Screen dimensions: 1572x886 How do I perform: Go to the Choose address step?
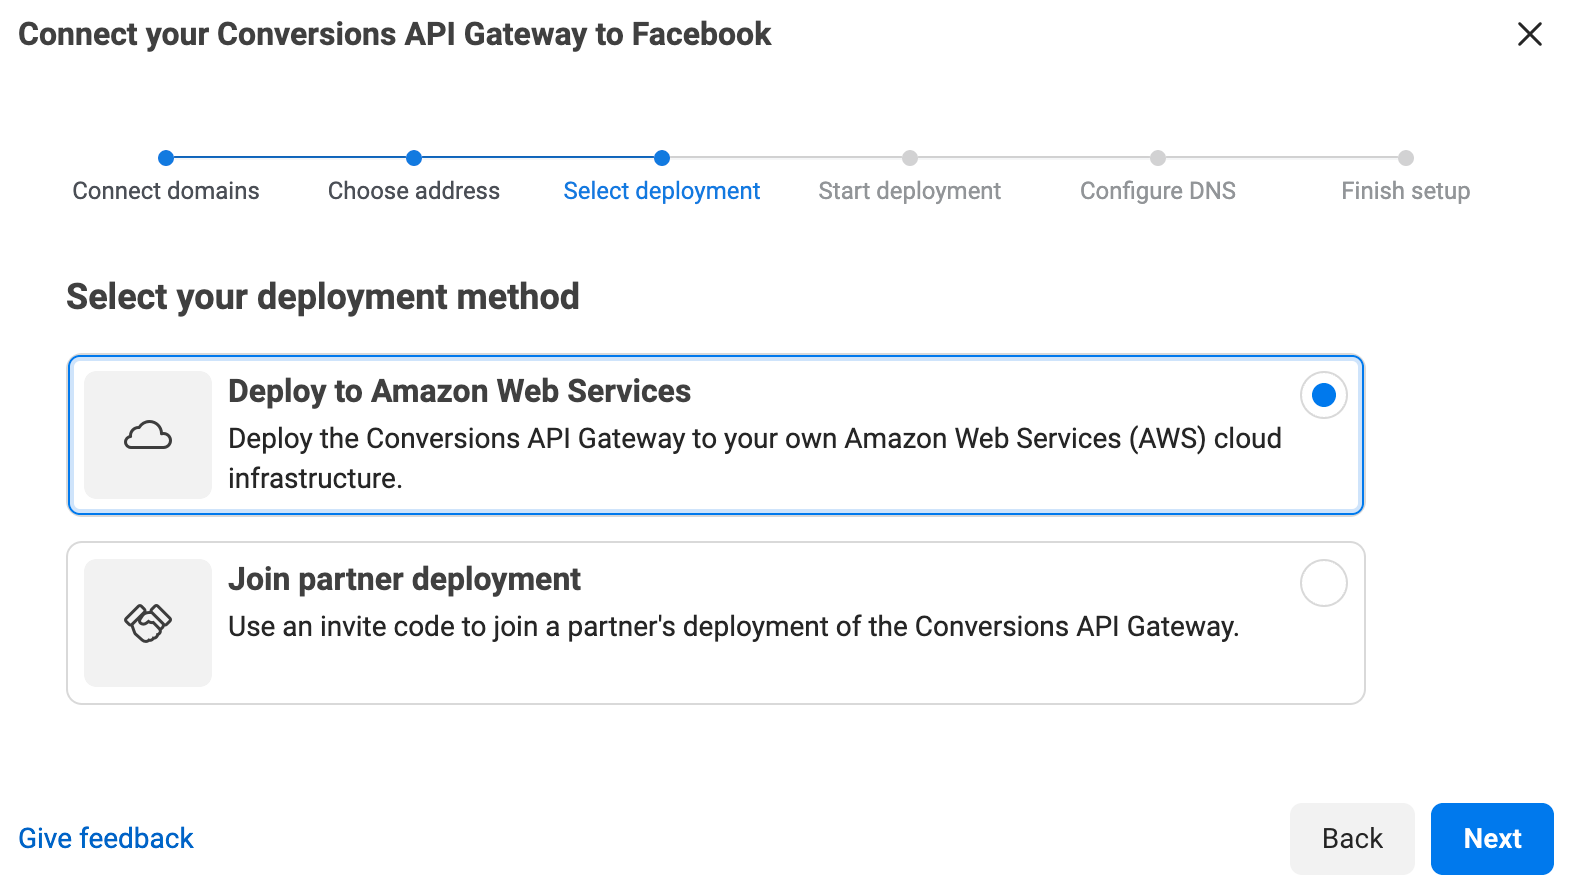point(414,191)
